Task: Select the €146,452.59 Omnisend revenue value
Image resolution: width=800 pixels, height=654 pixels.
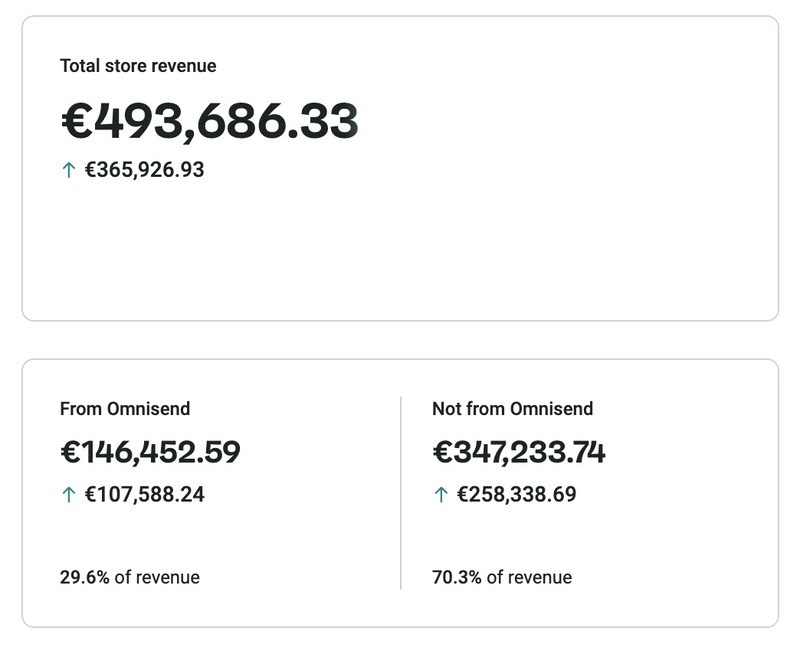Action: (150, 452)
